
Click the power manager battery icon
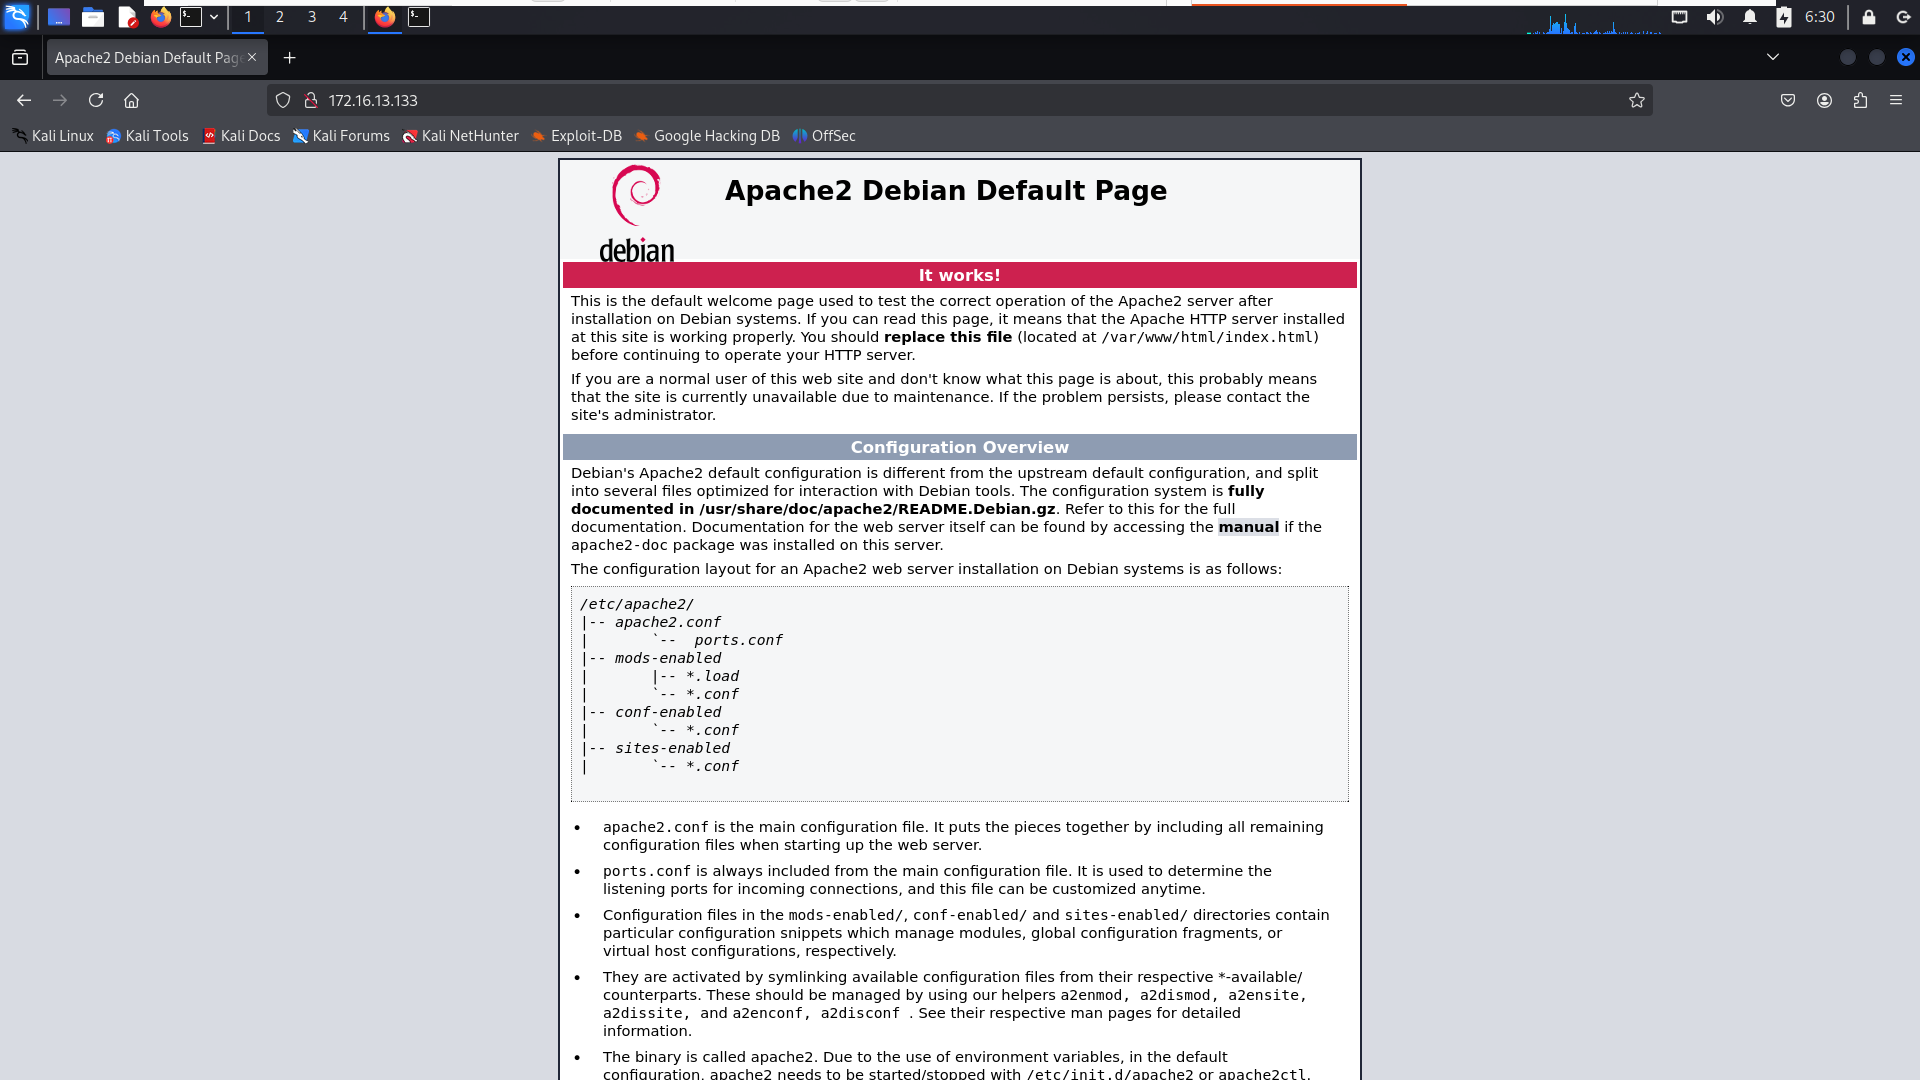pos(1784,17)
